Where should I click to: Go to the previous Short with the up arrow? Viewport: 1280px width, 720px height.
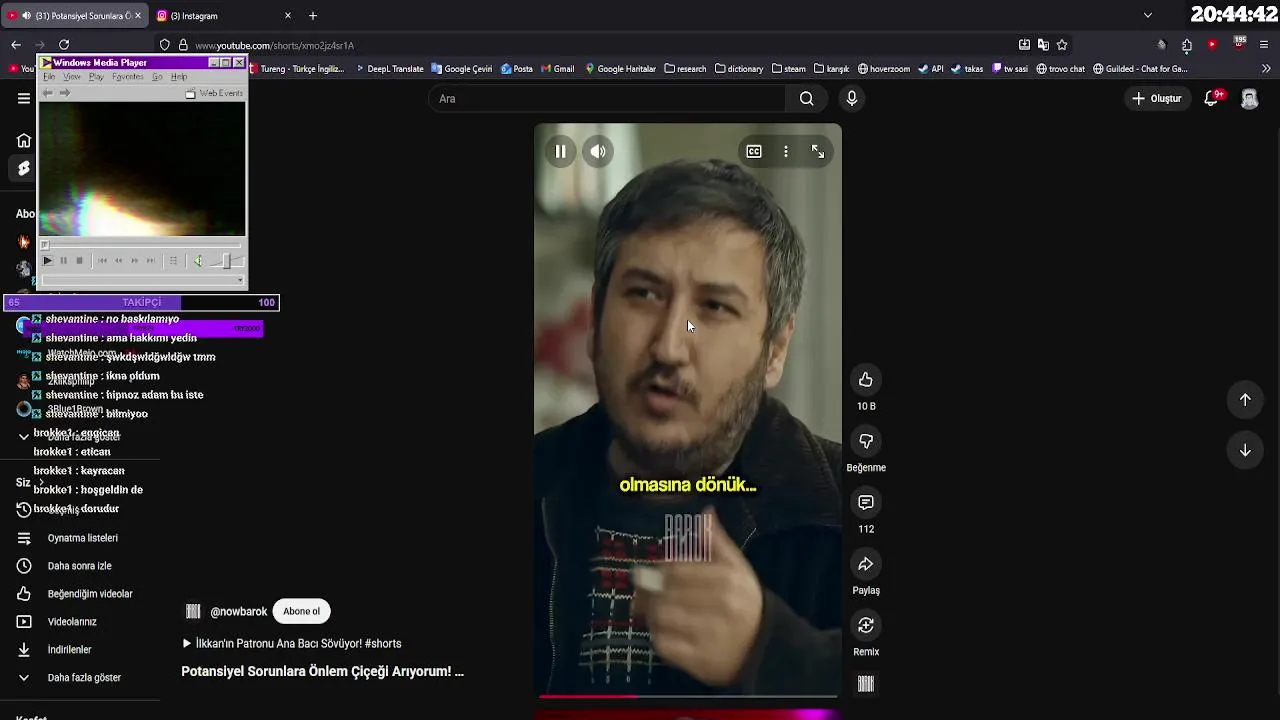[1245, 400]
